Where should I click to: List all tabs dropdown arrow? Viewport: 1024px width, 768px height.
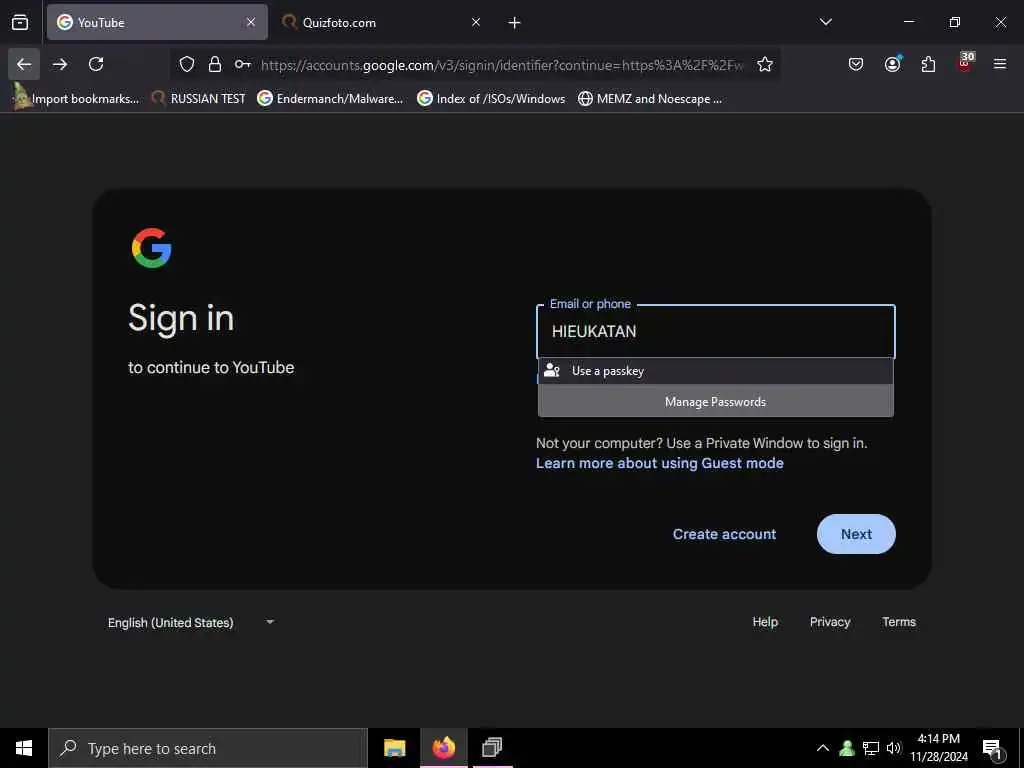(825, 22)
